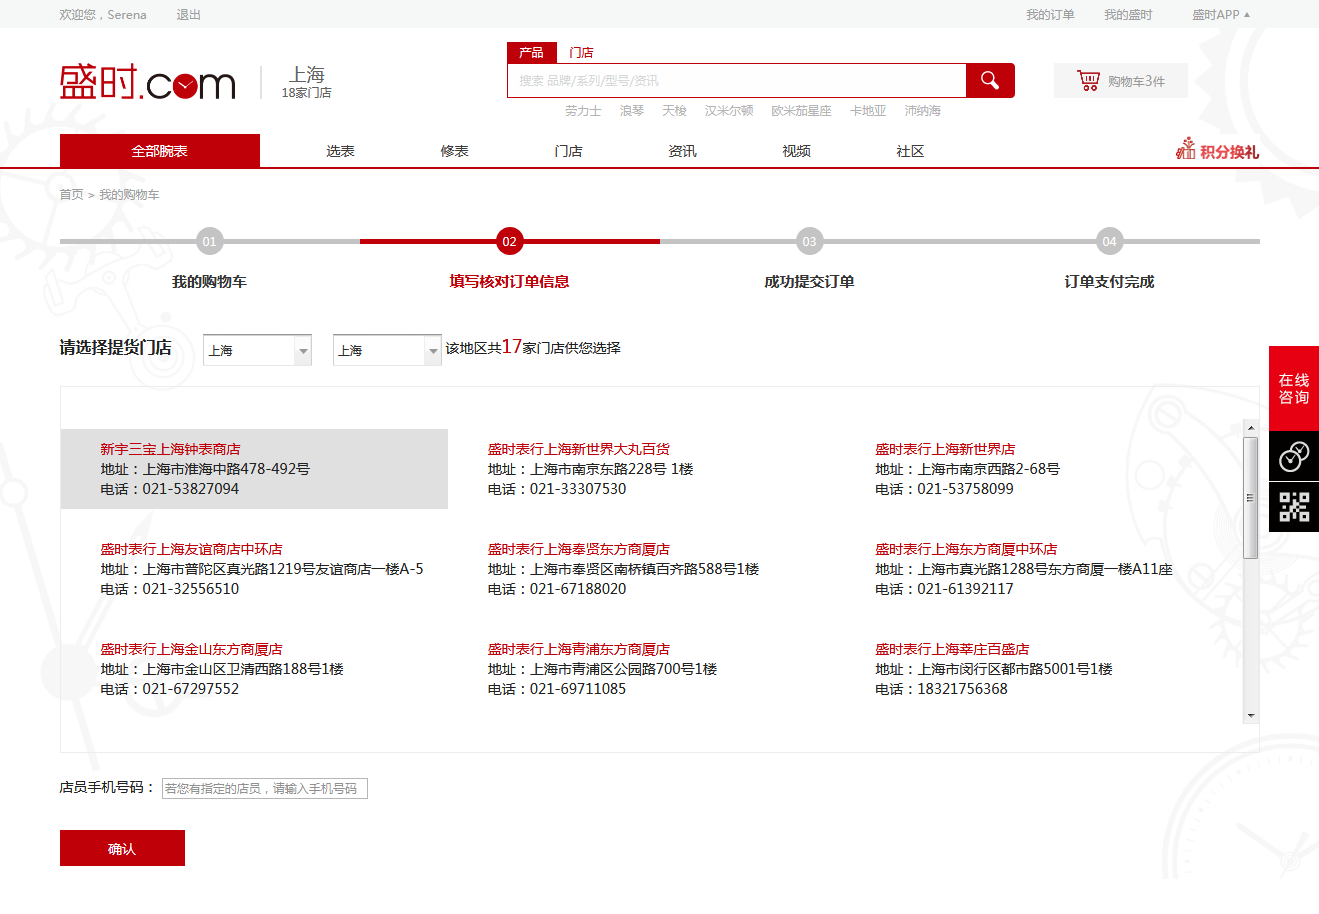
Task: Click the red search magnifier button
Action: pyautogui.click(x=989, y=81)
